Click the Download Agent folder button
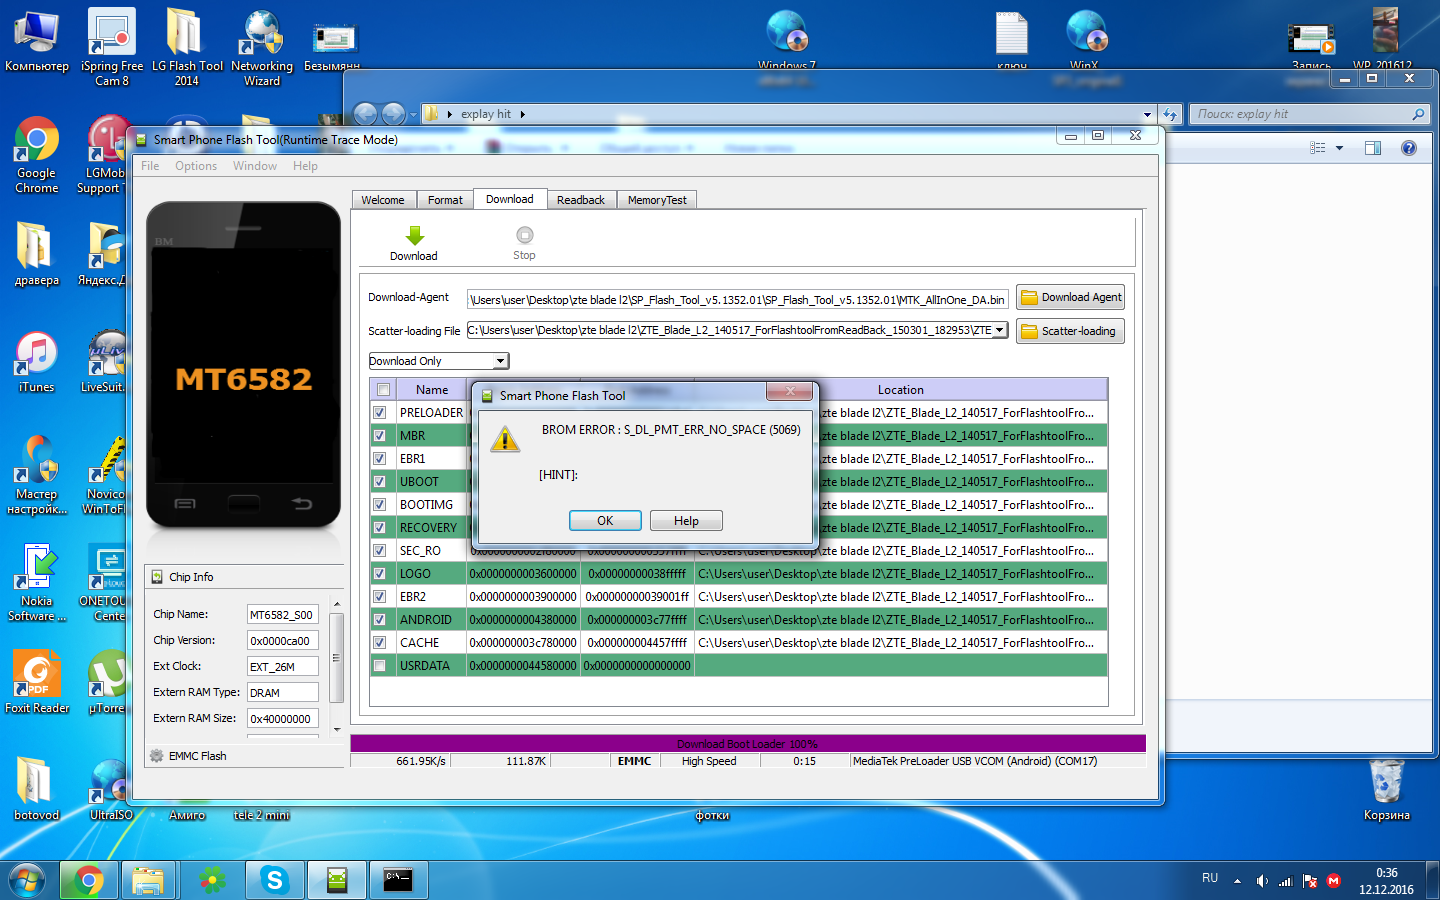Screen dimensions: 1440x900 [1070, 297]
